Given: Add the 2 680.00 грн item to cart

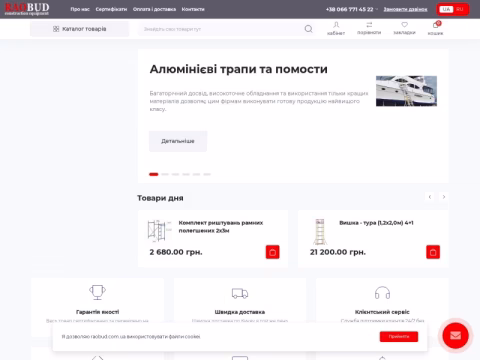Looking at the screenshot, I should coord(272,252).
